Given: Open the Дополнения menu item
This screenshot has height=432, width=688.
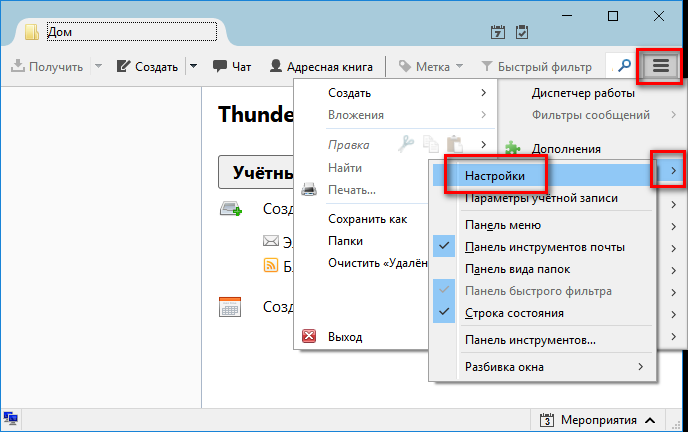Looking at the screenshot, I should click(566, 149).
